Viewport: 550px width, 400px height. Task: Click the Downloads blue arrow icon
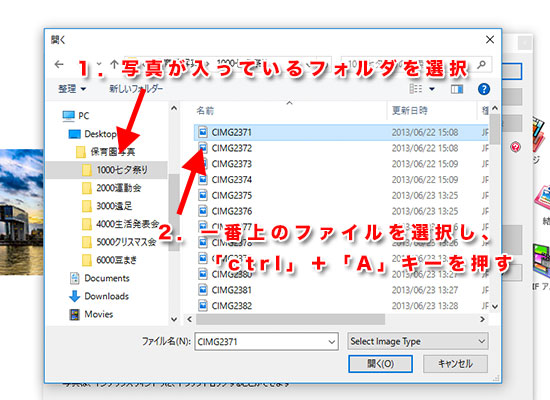74,296
